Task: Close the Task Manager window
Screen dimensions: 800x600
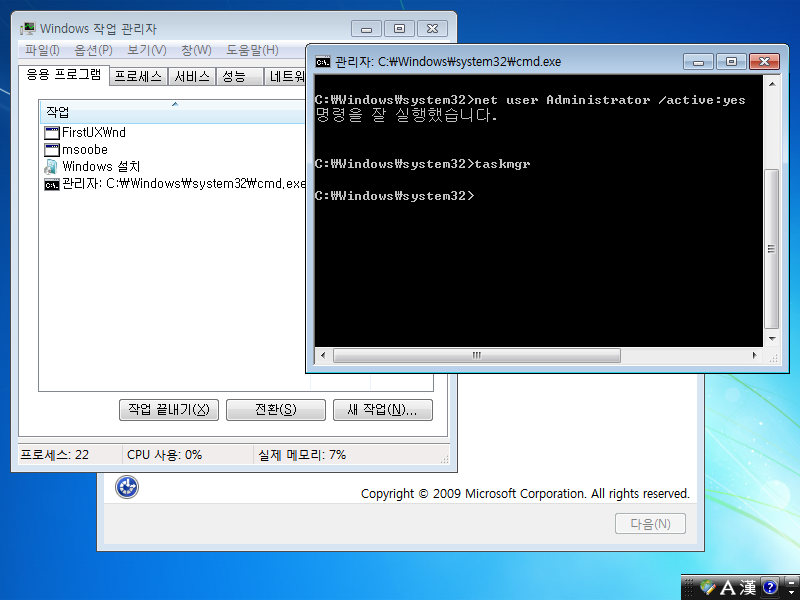Action: pyautogui.click(x=432, y=29)
